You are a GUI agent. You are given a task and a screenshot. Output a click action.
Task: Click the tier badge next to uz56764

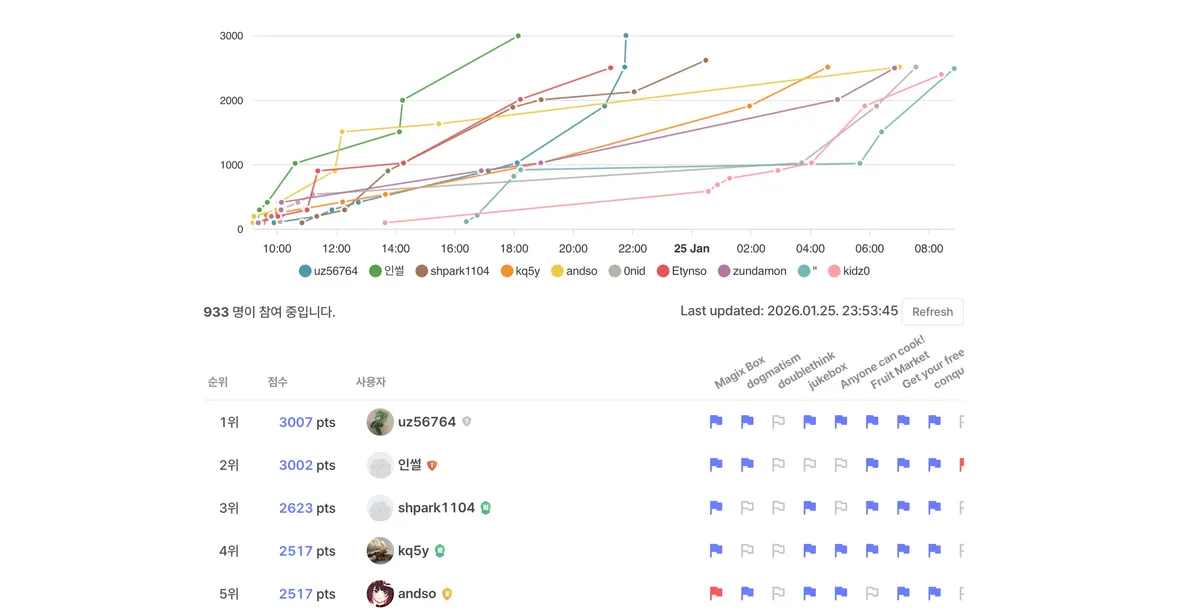coord(467,422)
